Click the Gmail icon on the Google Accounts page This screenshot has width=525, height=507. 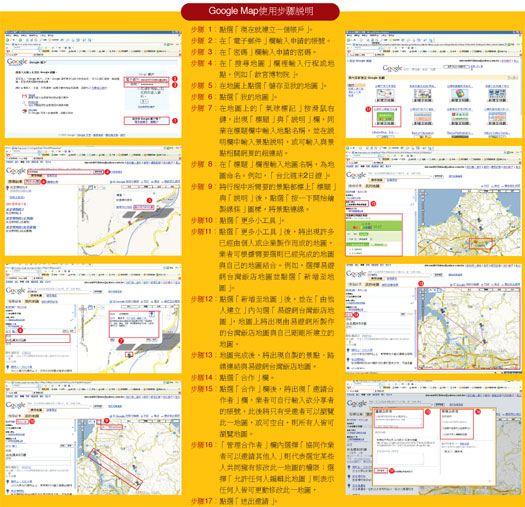tap(24, 96)
